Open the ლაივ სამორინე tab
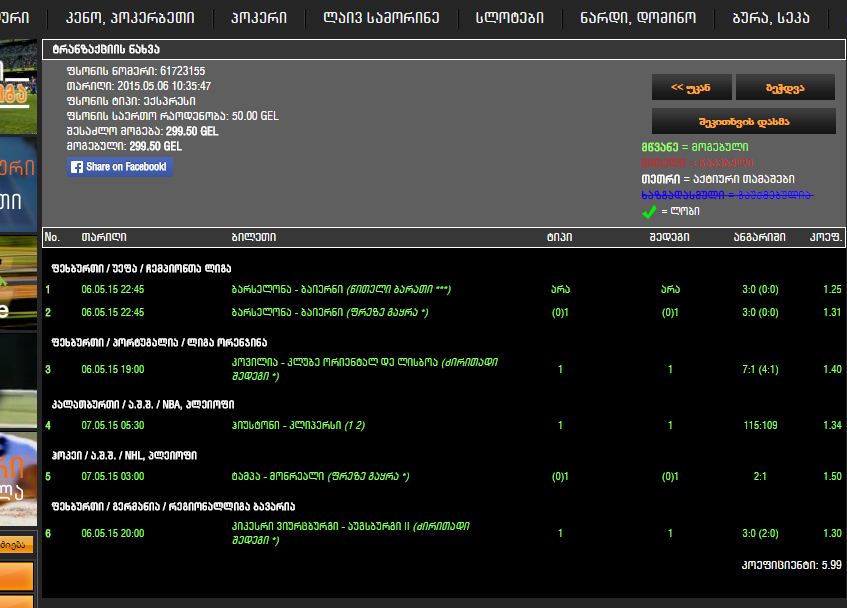This screenshot has width=847, height=608. coord(381,17)
